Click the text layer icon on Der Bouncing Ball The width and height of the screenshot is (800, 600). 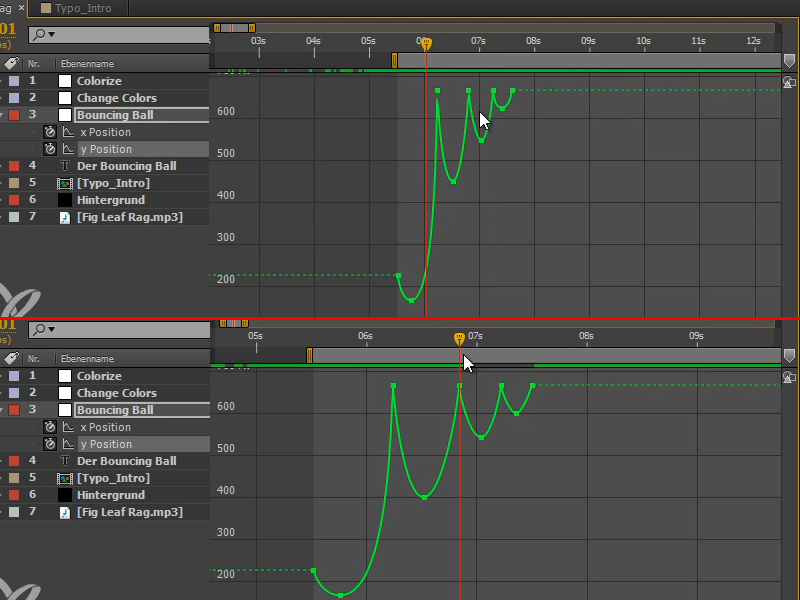[x=64, y=166]
